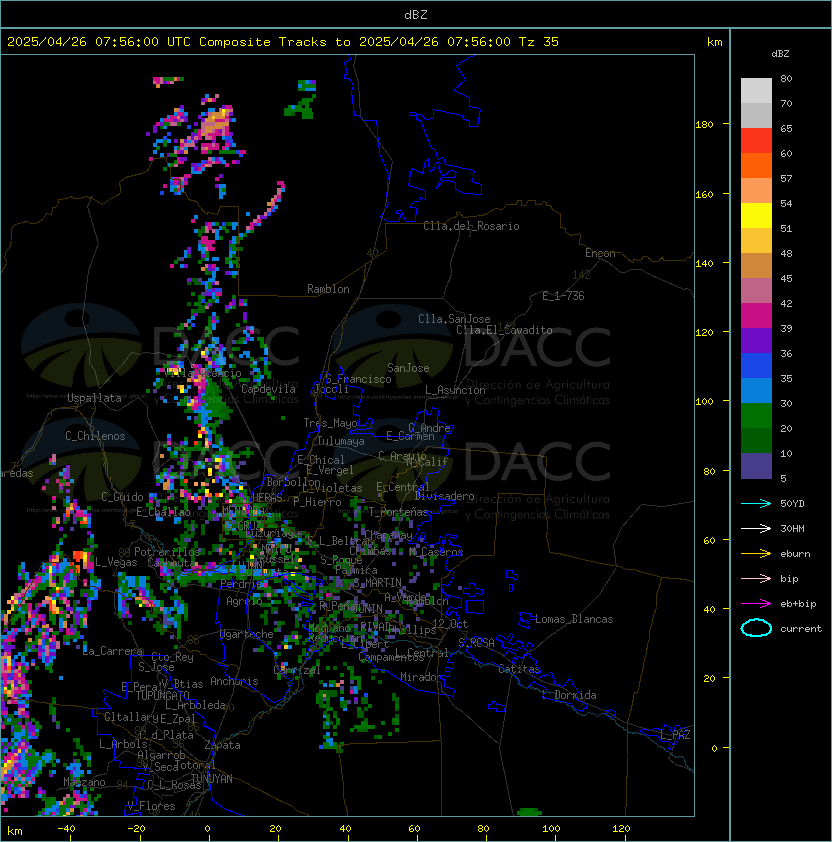The image size is (832, 842).
Task: Select the magenta swatch below 42 label
Action: click(x=756, y=316)
